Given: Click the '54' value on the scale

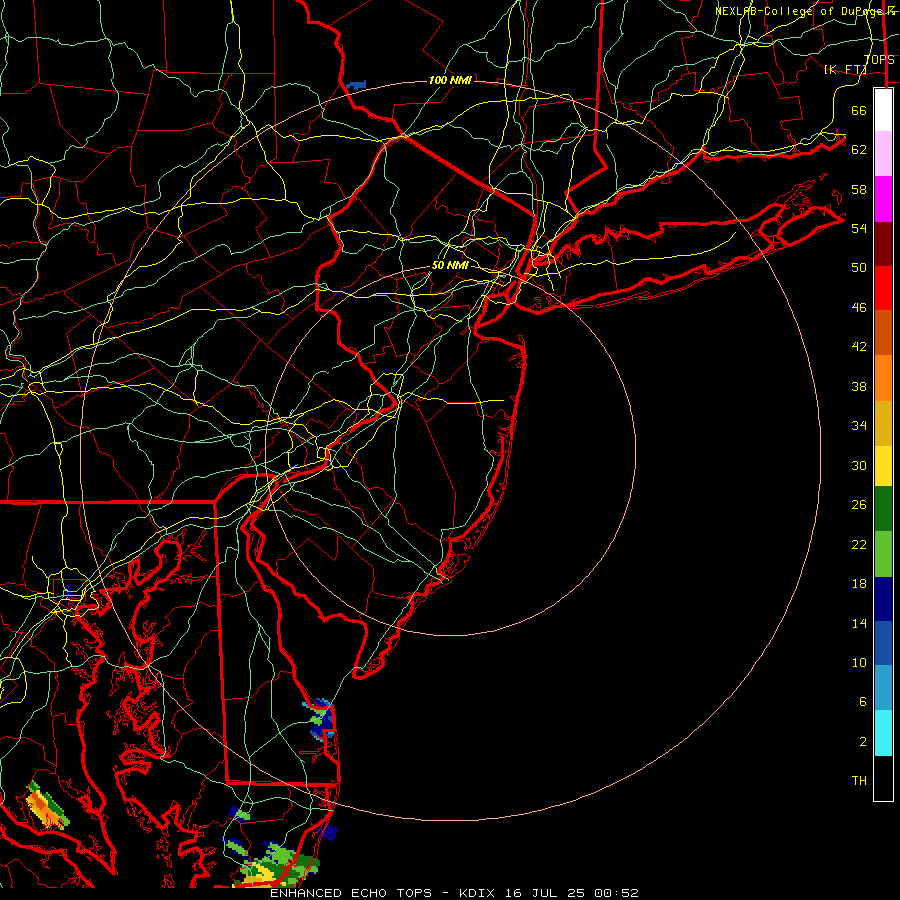Looking at the screenshot, I should tap(859, 228).
